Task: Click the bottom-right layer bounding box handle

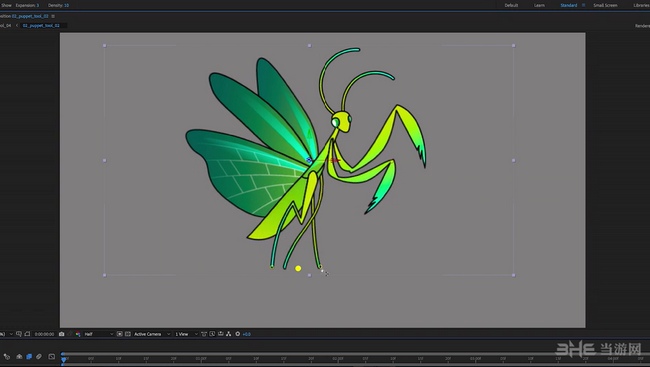Action: [x=514, y=275]
